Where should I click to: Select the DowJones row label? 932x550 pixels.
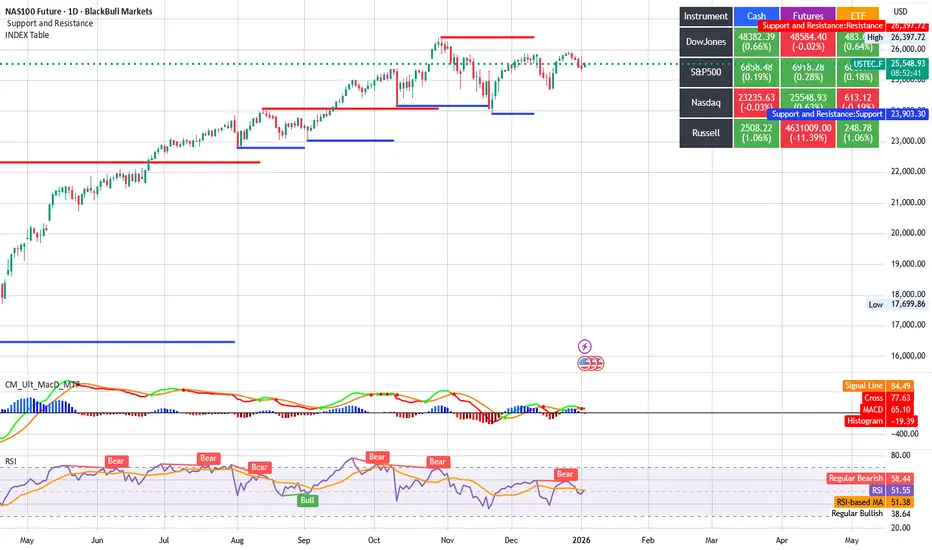(706, 42)
